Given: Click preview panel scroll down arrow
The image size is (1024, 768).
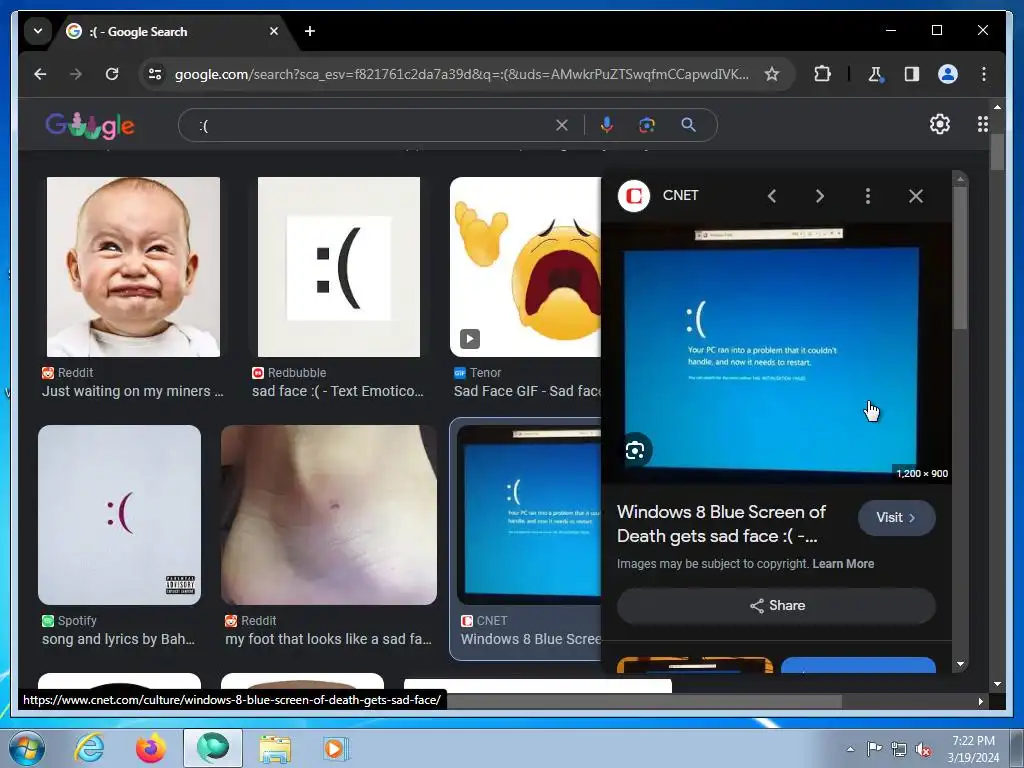Looking at the screenshot, I should coord(960,664).
